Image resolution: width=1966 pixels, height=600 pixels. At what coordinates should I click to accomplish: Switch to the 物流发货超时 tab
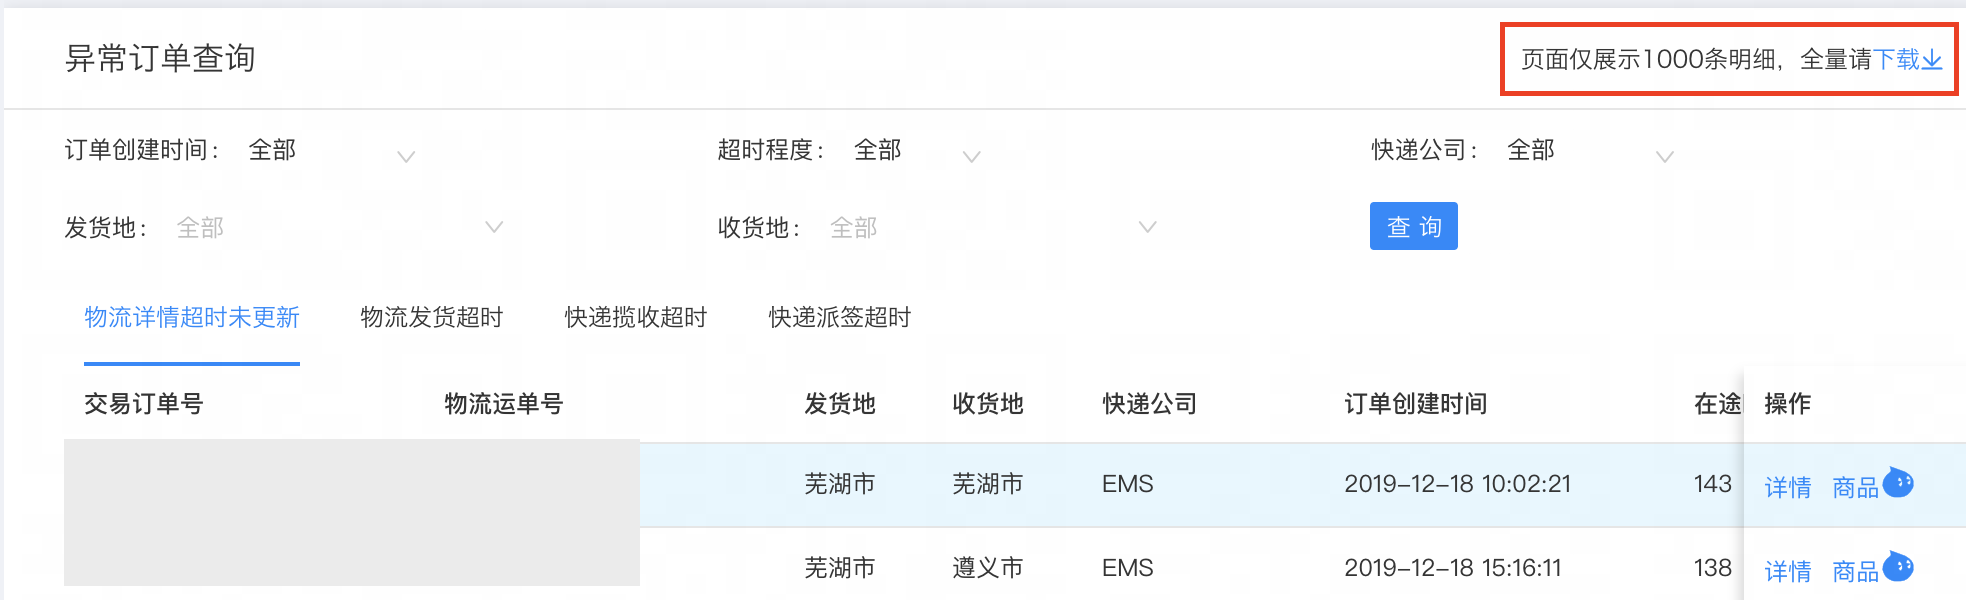point(431,318)
